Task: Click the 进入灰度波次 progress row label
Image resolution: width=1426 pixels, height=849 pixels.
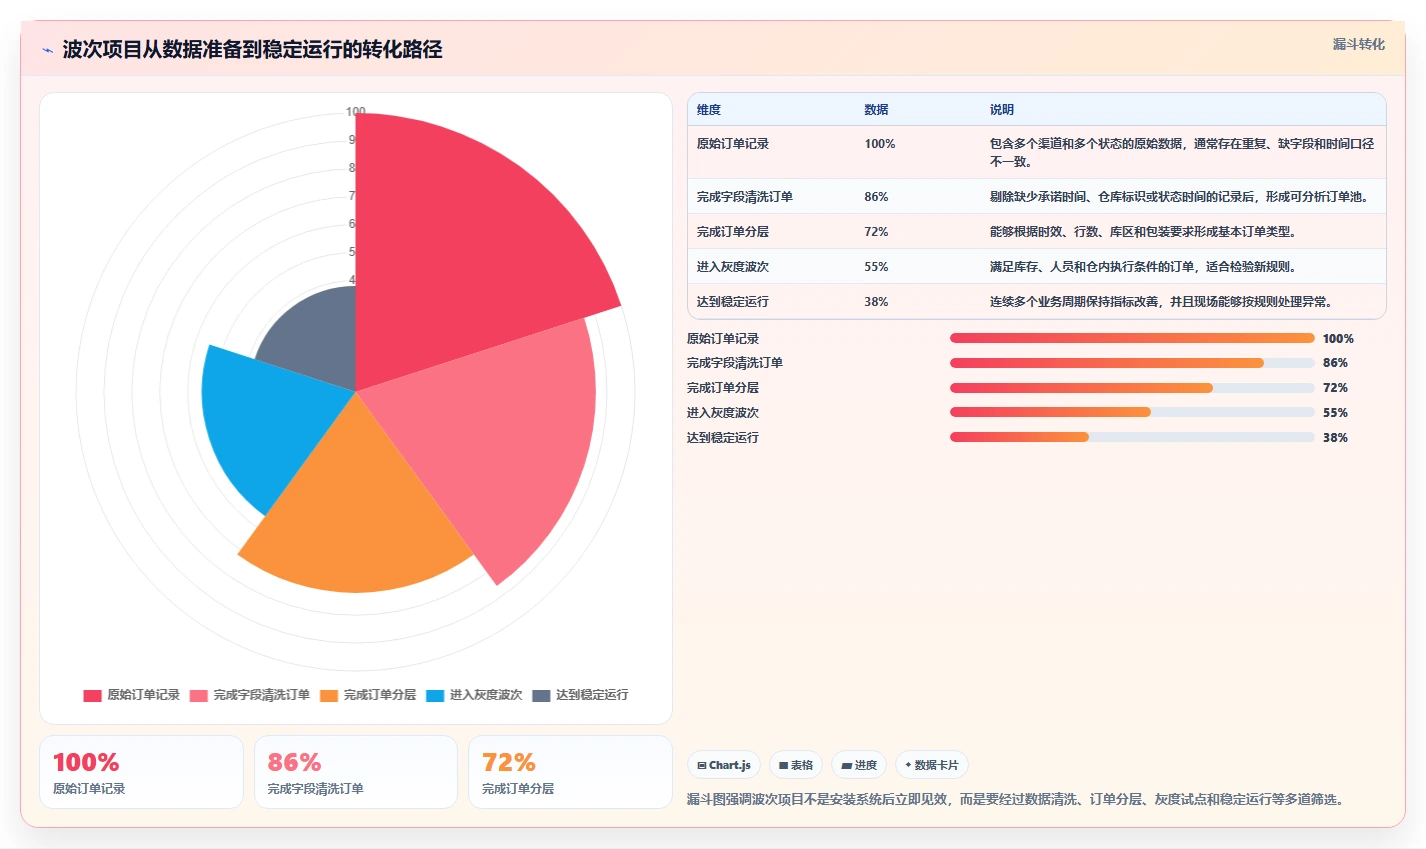Action: pos(723,413)
